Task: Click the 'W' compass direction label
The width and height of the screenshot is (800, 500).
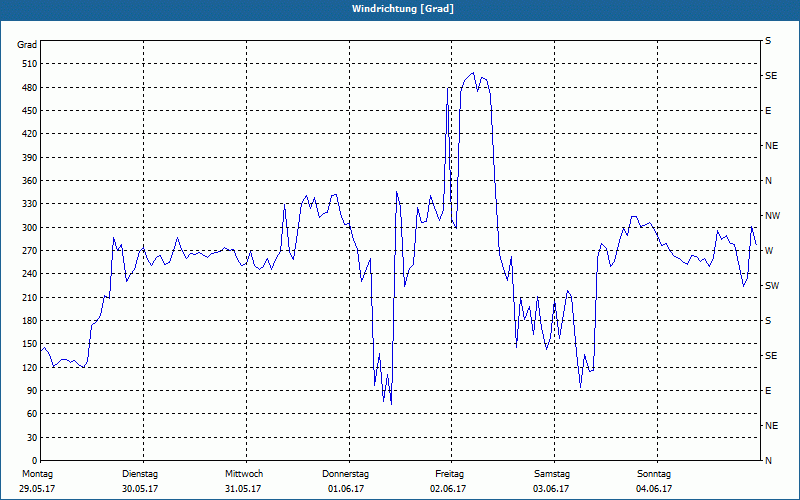Action: pos(769,251)
